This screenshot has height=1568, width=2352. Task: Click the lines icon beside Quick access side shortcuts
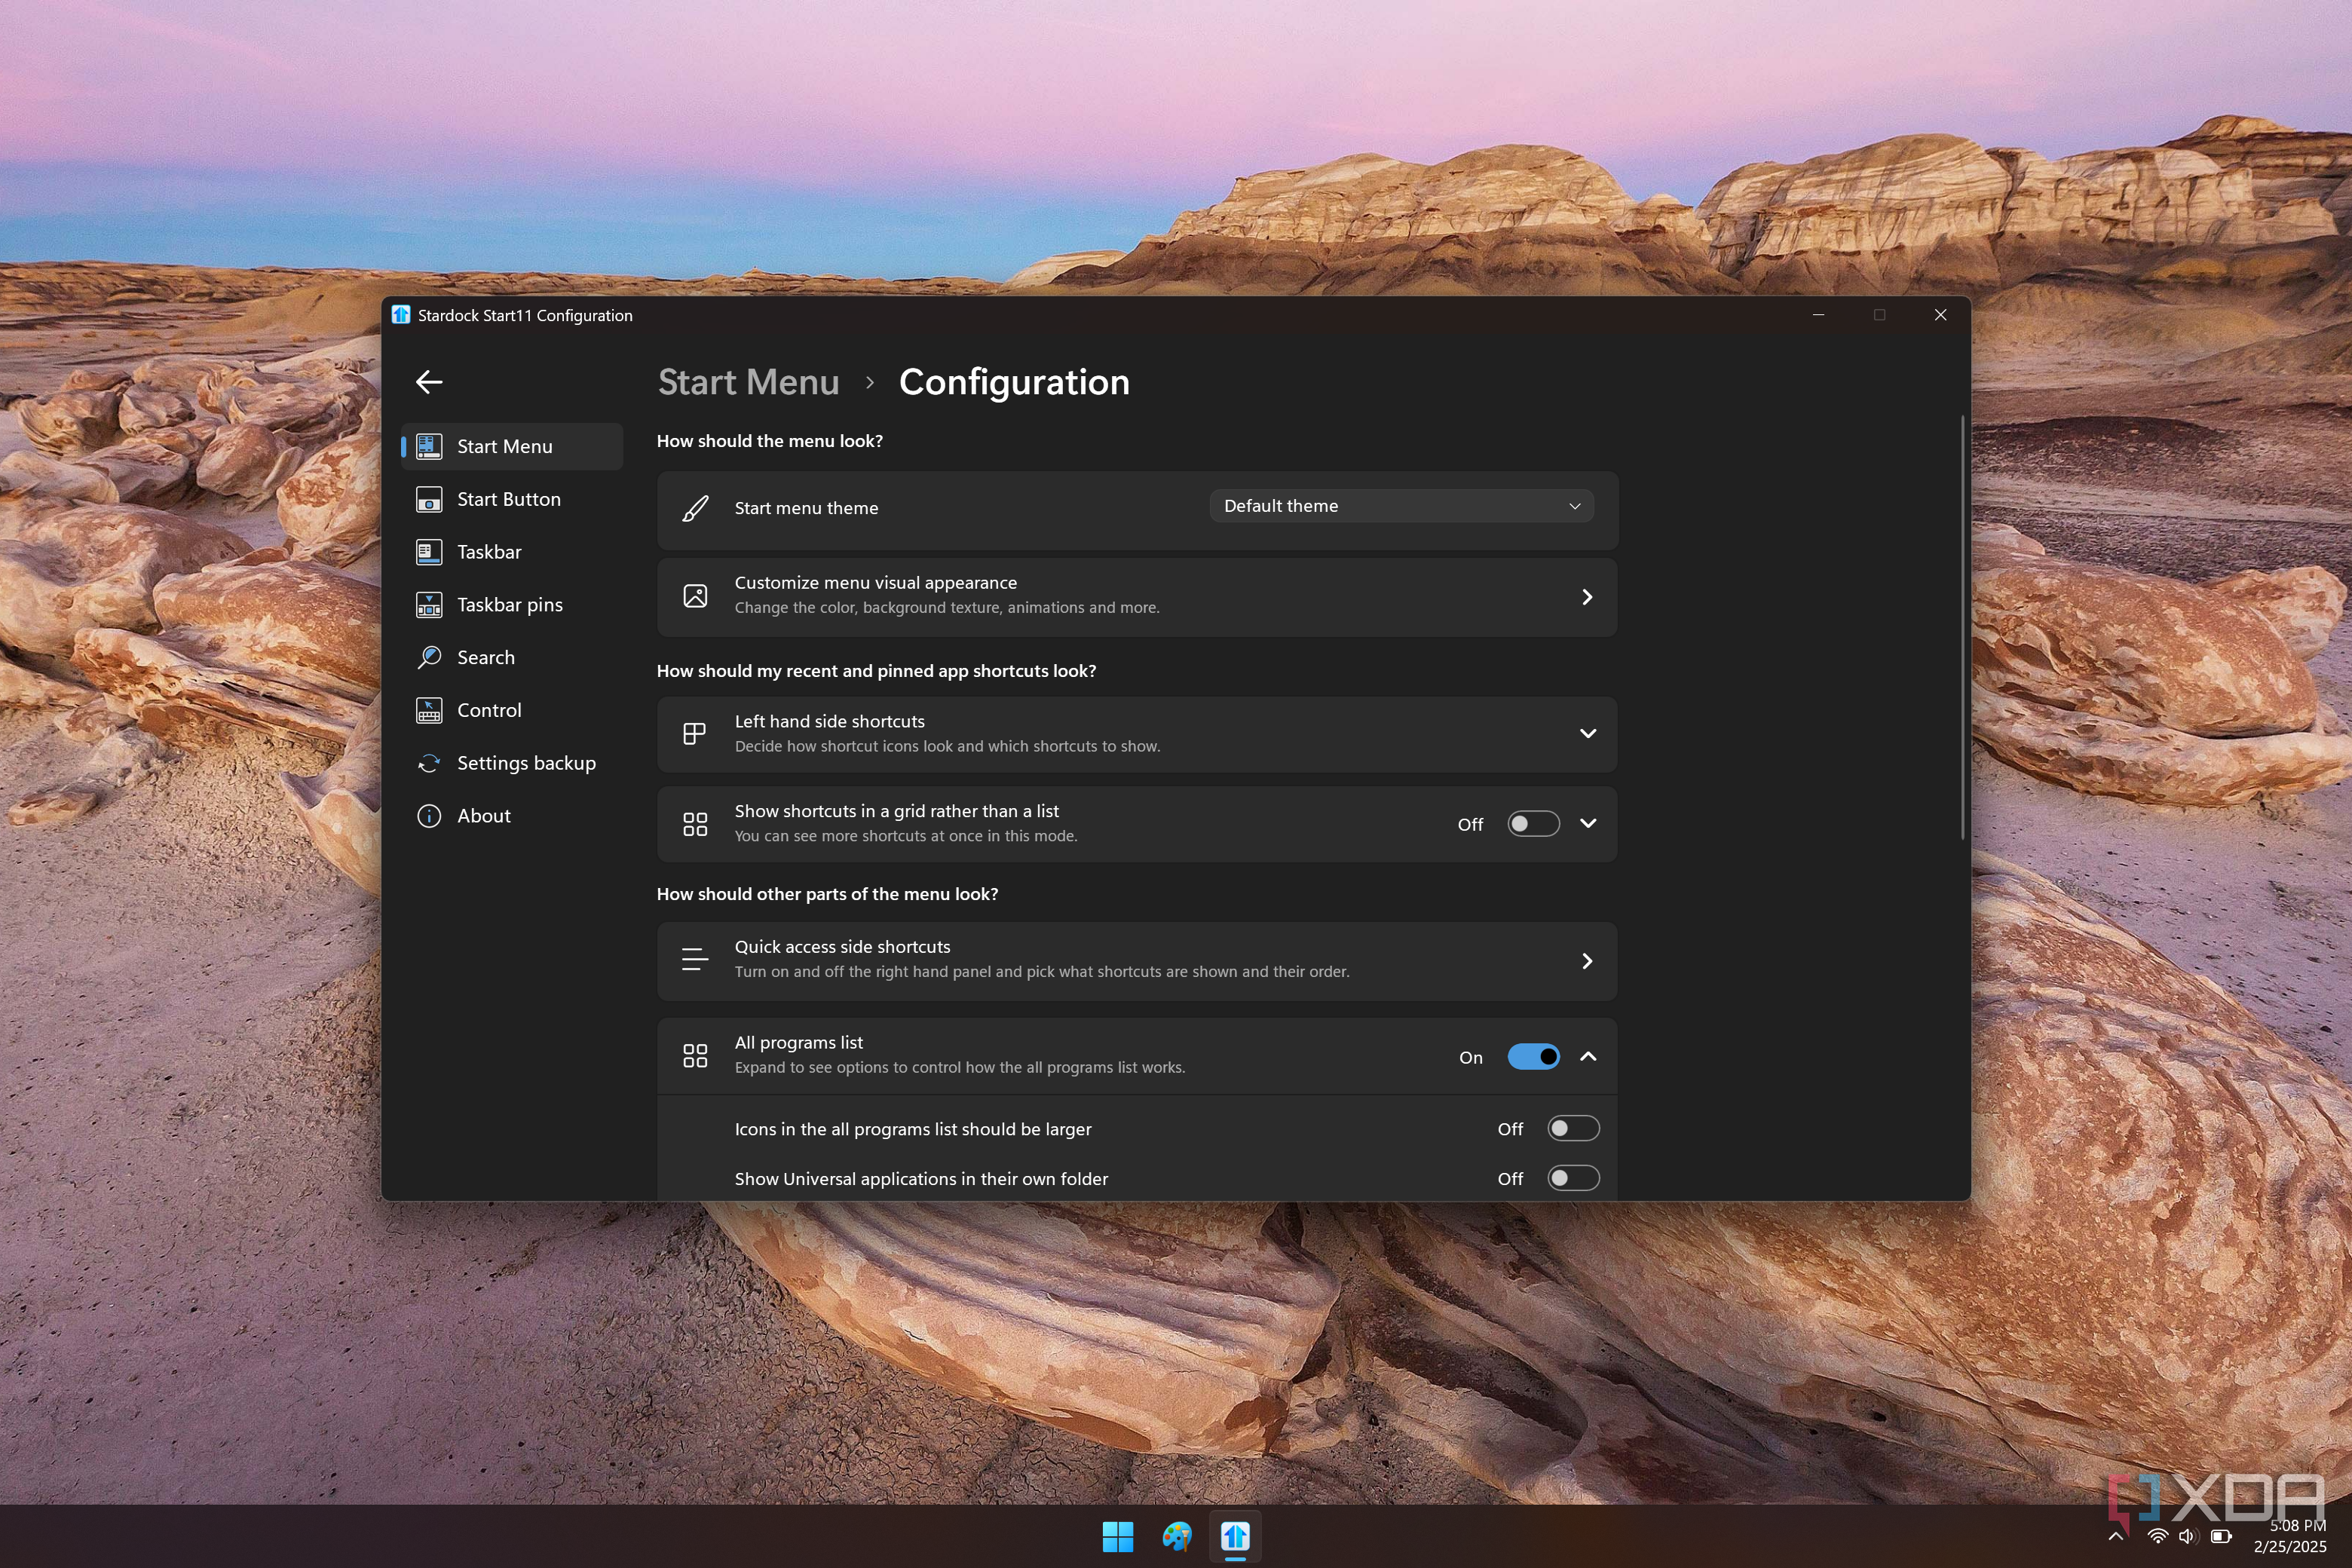pyautogui.click(x=695, y=959)
